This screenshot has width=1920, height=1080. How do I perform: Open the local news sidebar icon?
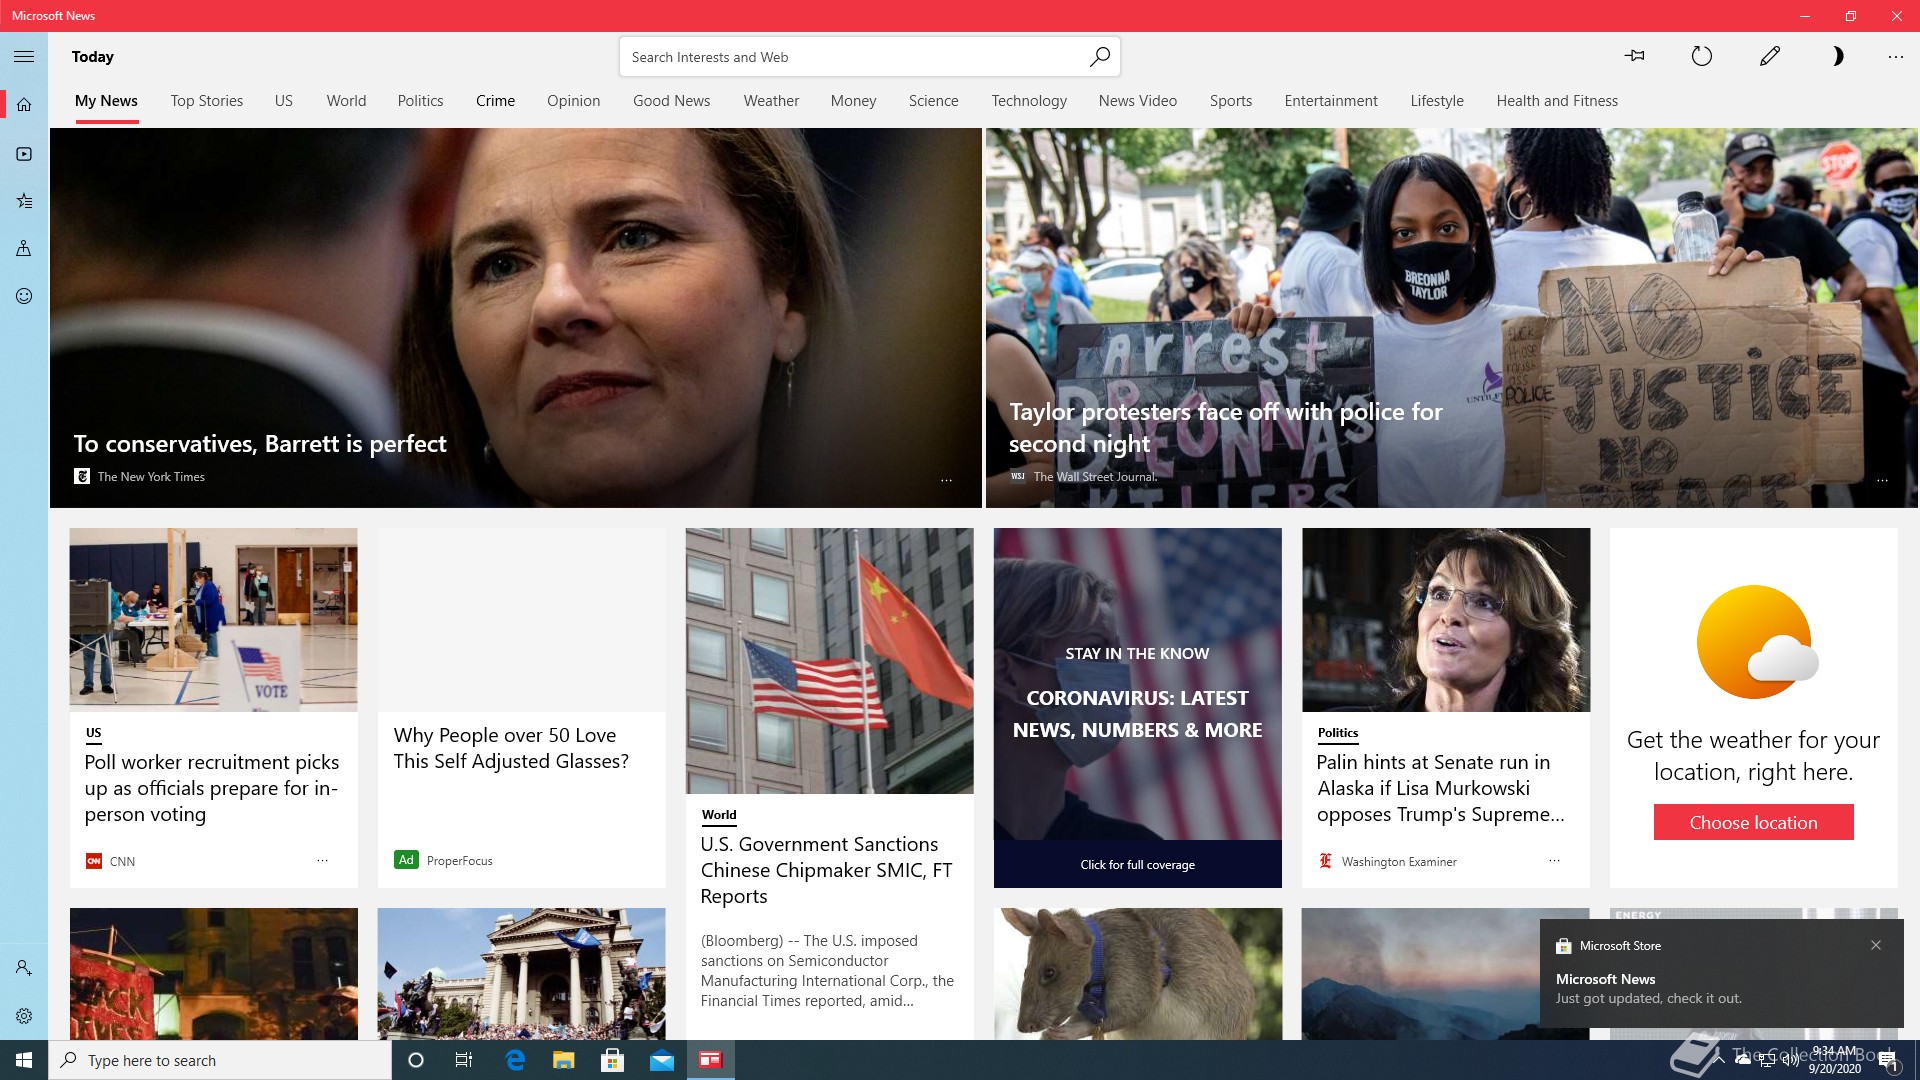24,248
